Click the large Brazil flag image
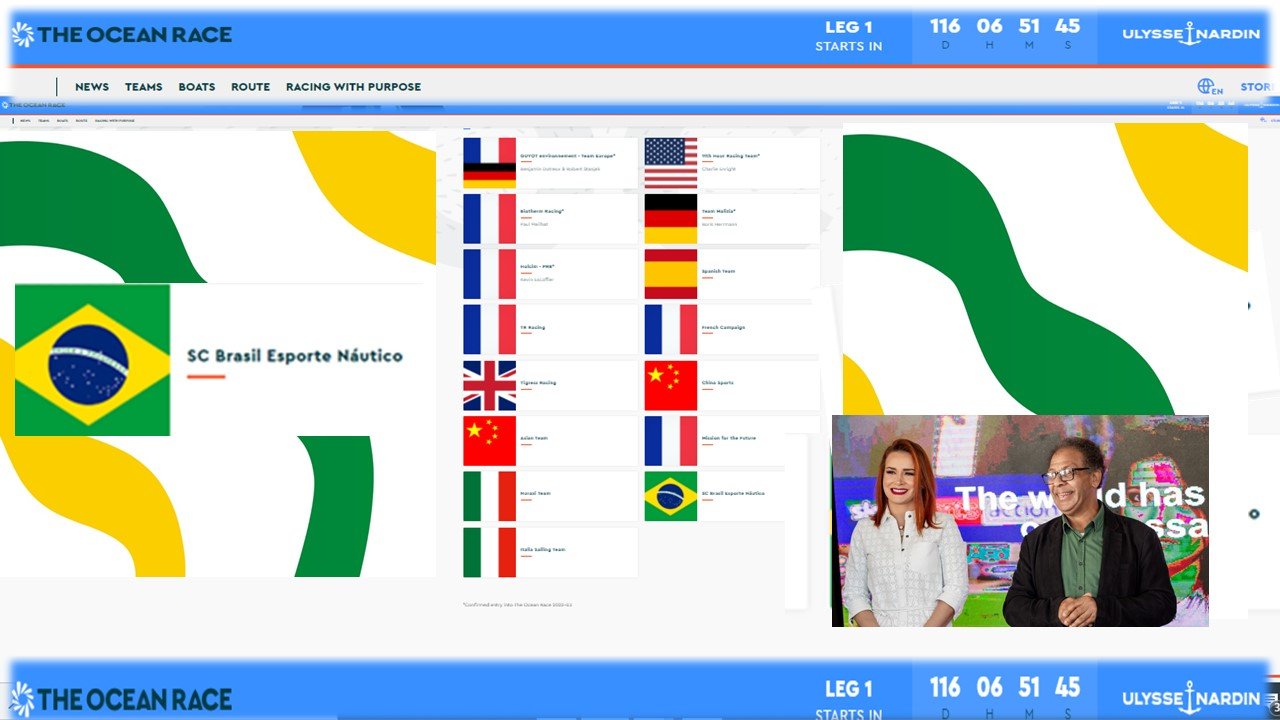This screenshot has height=720, width=1280. tap(92, 360)
